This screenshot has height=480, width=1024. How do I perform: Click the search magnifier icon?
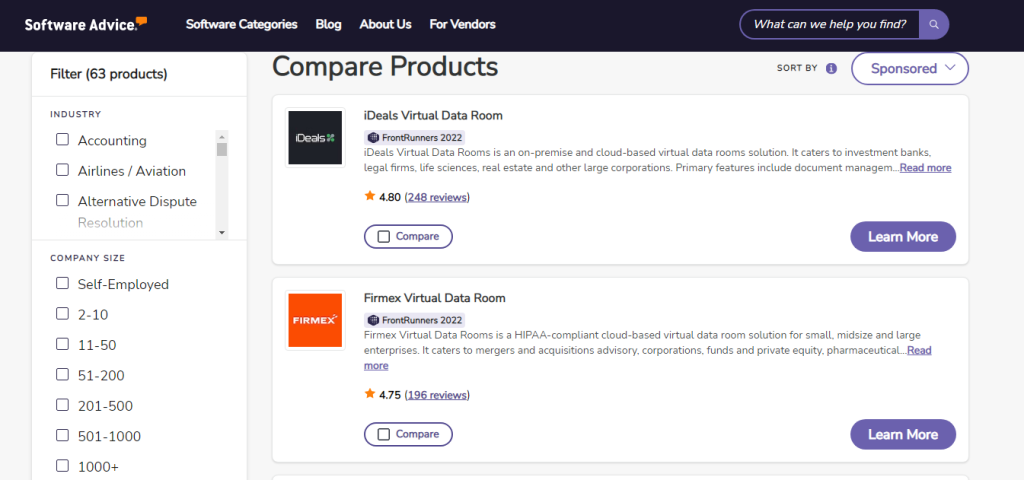(934, 25)
